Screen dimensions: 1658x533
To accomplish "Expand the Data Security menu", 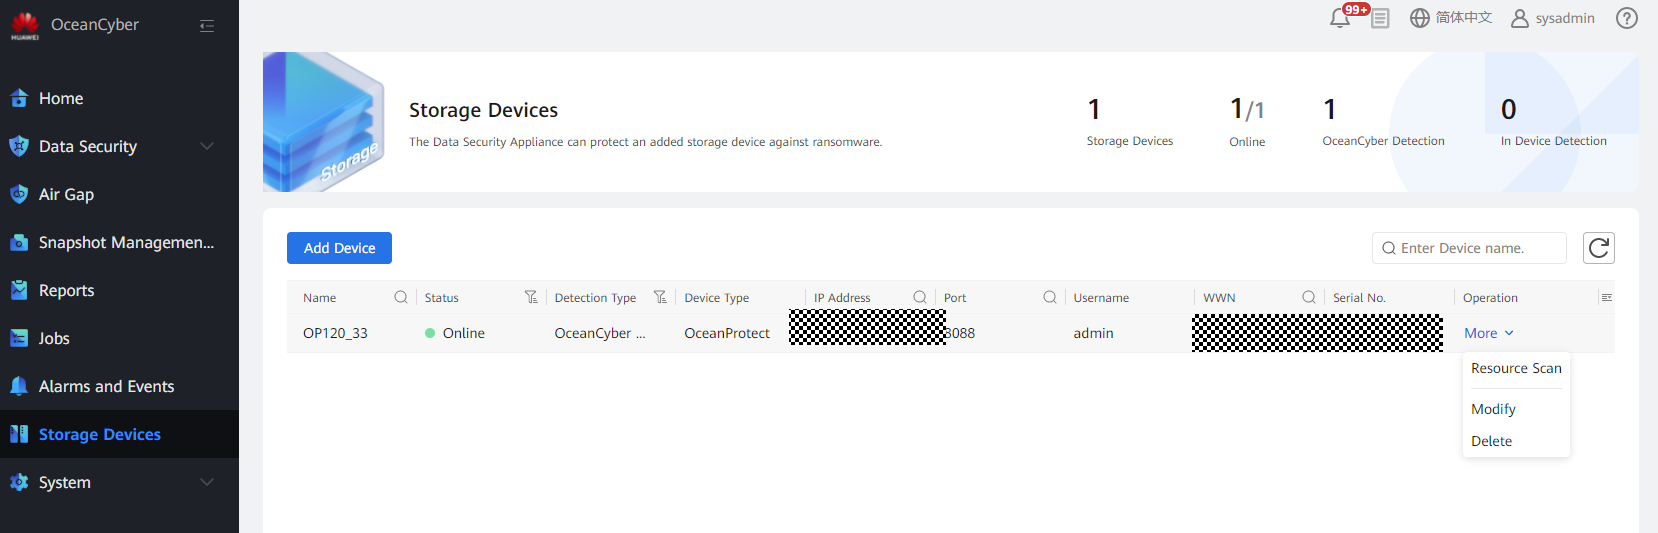I will (207, 146).
